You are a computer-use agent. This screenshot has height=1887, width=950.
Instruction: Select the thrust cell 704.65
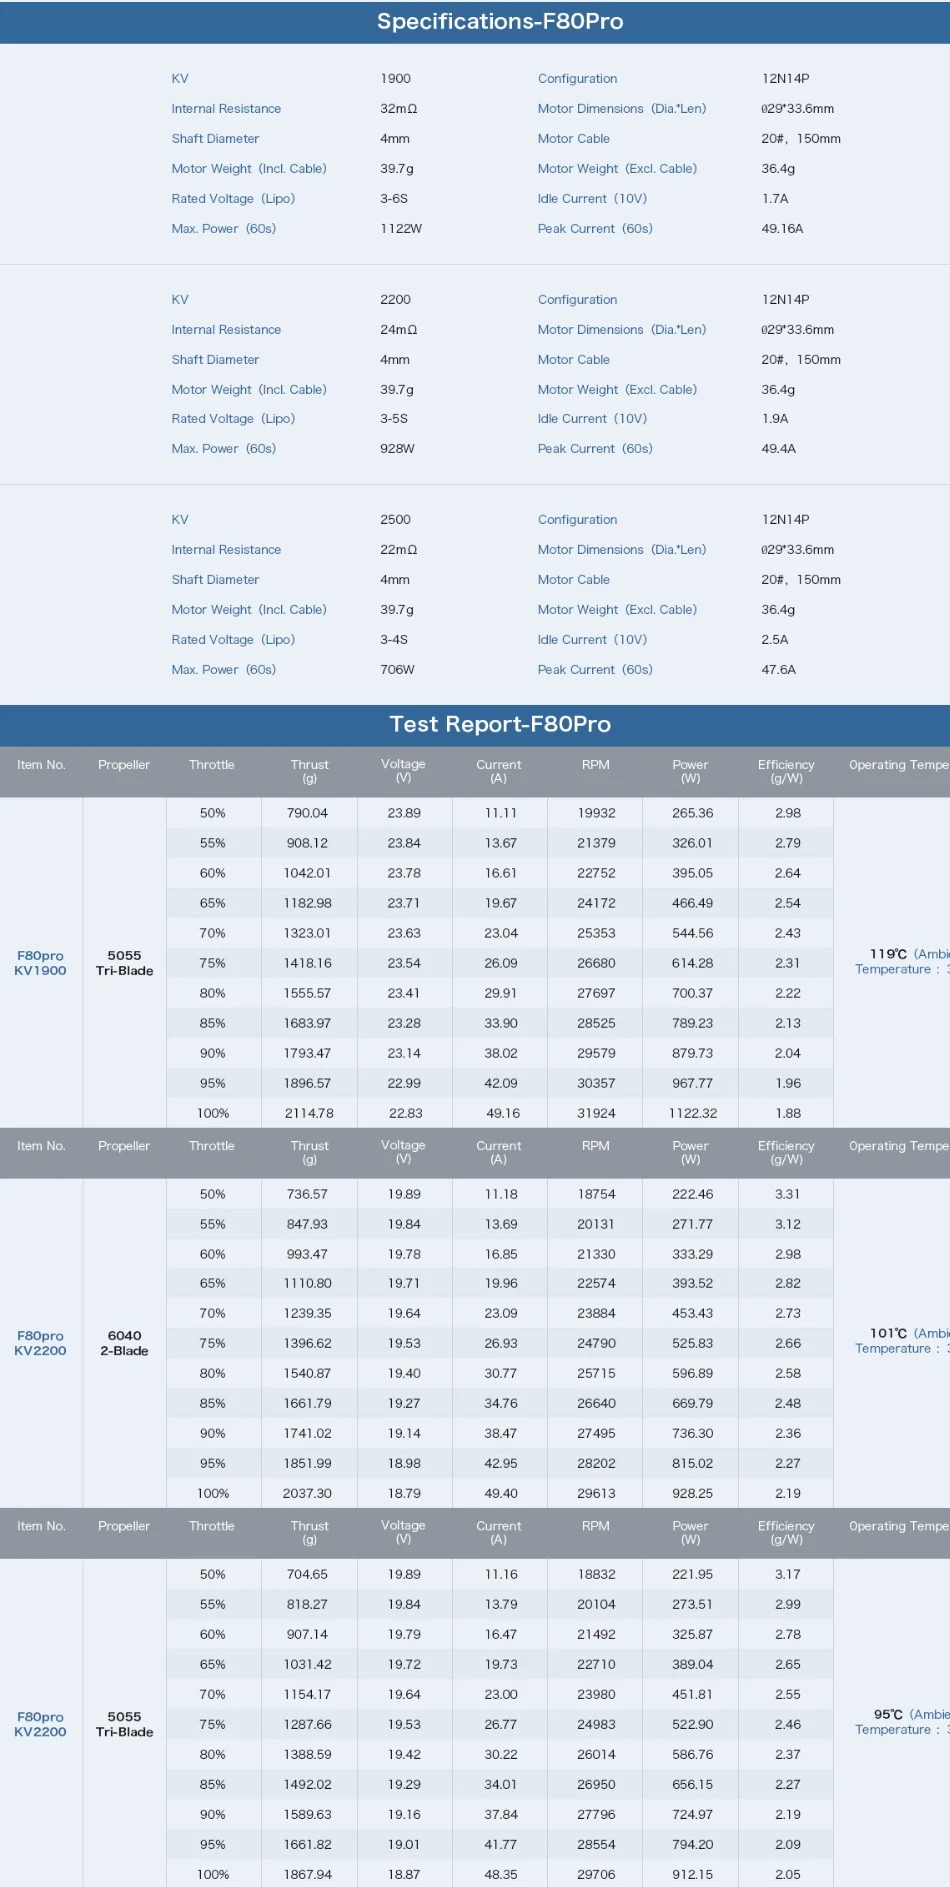coord(308,1574)
